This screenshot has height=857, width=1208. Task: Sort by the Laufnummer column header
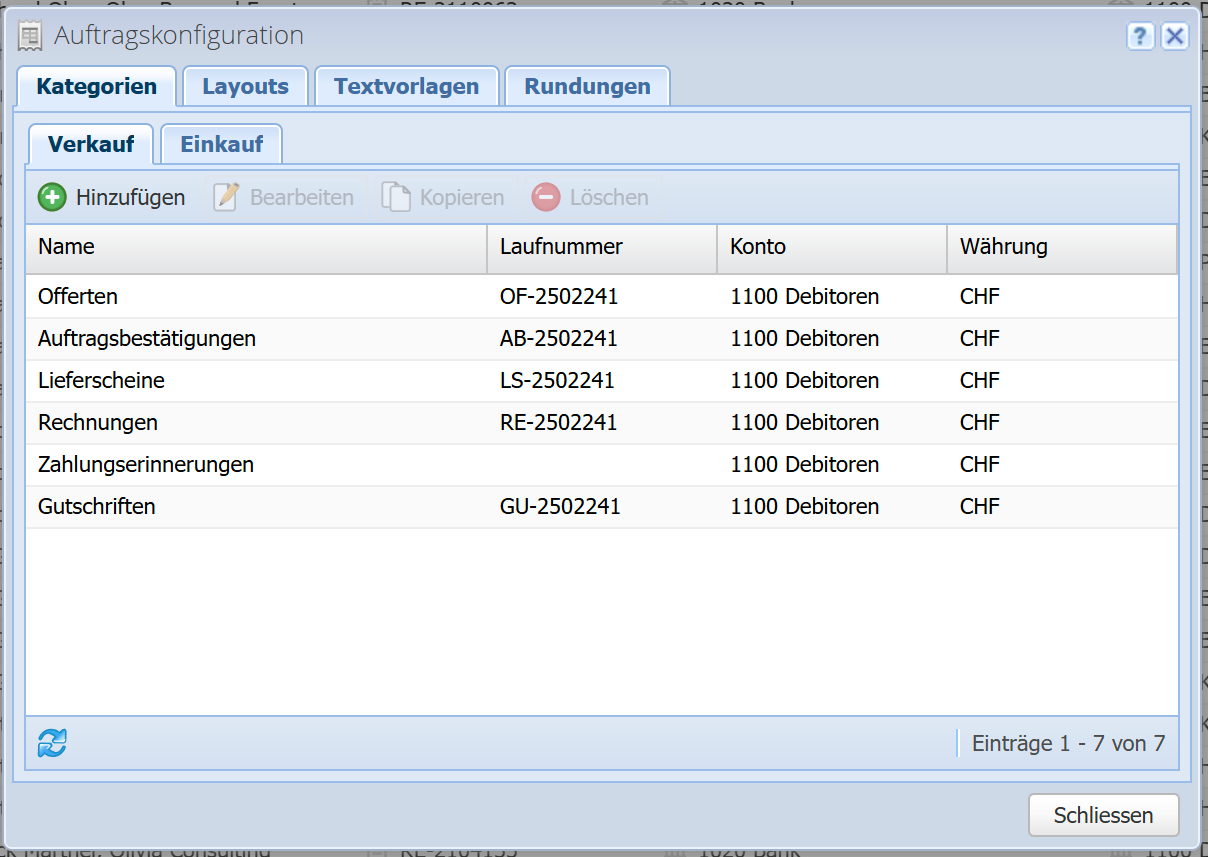[x=601, y=247]
